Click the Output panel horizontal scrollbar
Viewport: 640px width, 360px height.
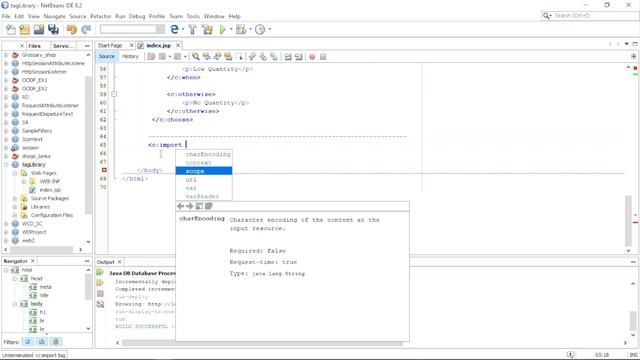[x=262, y=343]
